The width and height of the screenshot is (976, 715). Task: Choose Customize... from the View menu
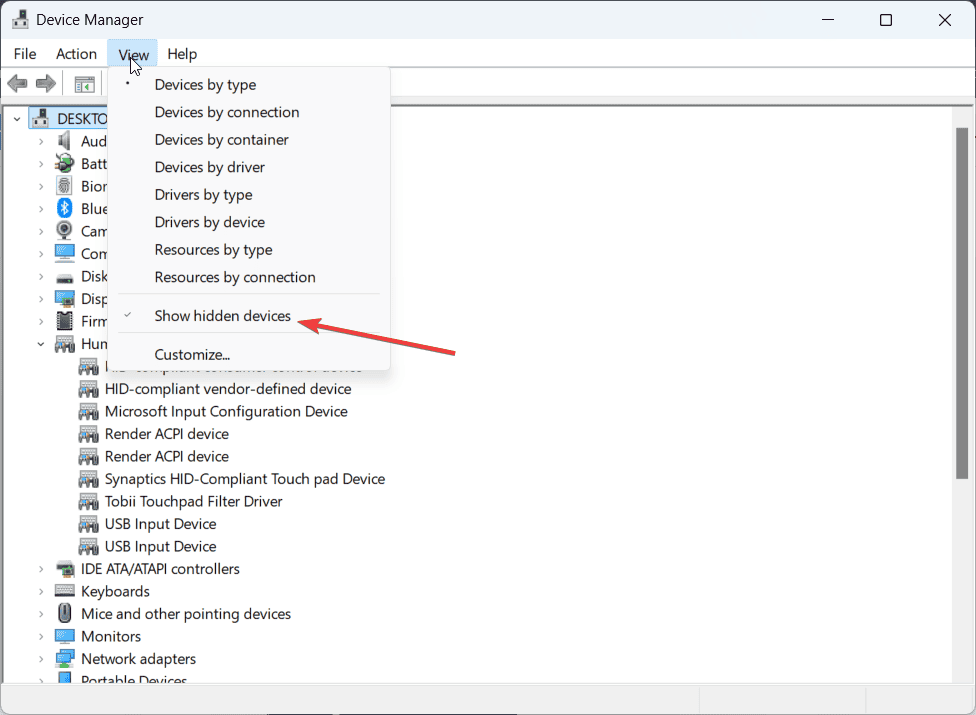point(192,354)
